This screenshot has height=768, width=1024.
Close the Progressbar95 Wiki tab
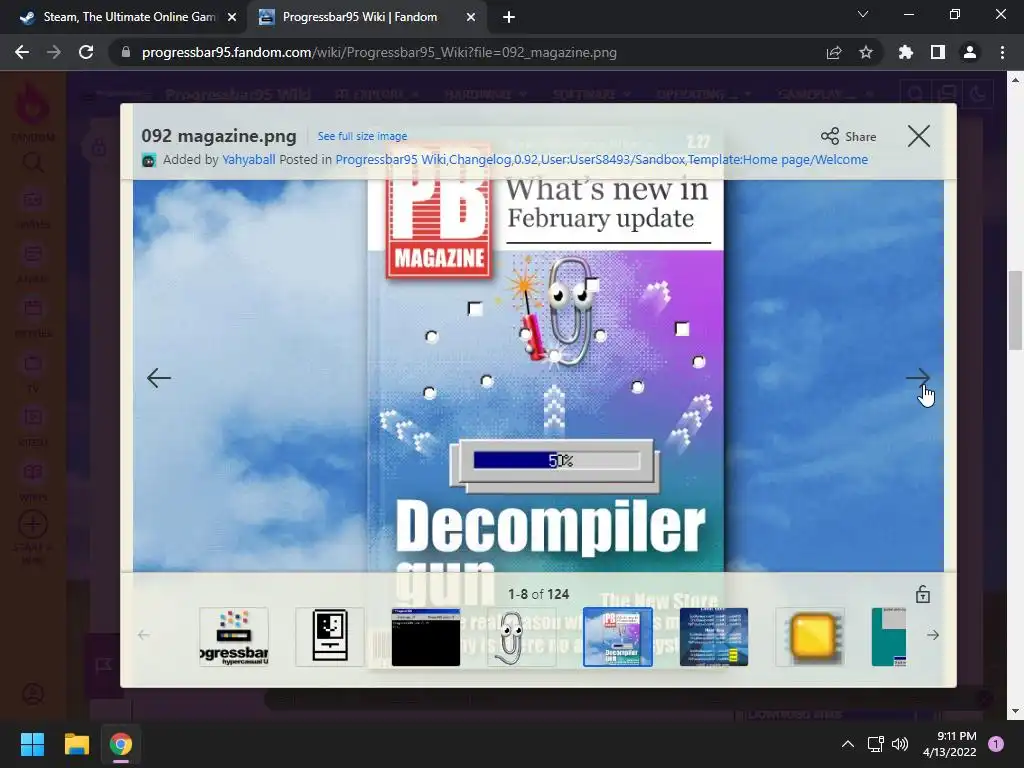(471, 18)
